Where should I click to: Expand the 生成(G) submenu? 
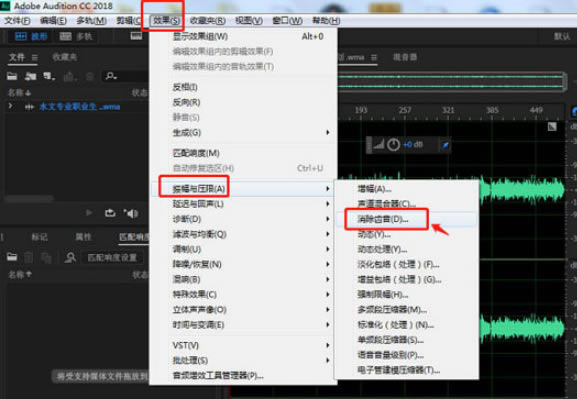tap(243, 133)
